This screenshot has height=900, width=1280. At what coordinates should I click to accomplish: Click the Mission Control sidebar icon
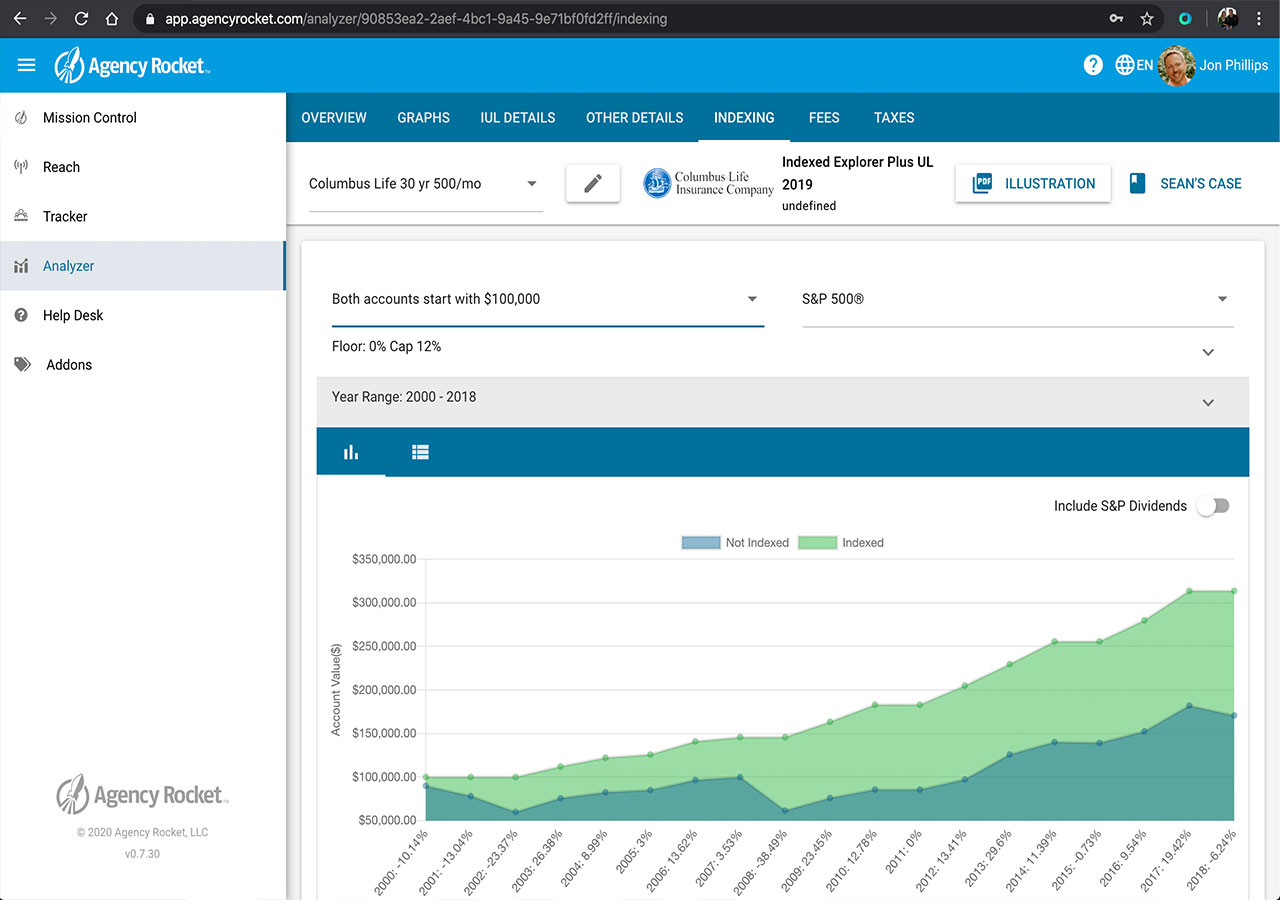(x=21, y=118)
